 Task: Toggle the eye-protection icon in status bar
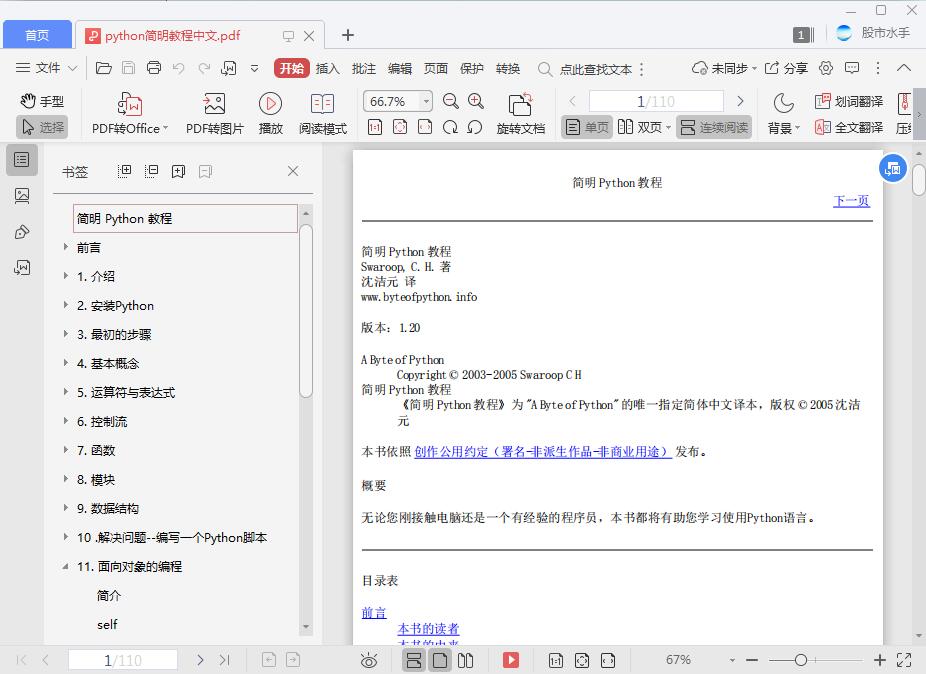point(369,660)
